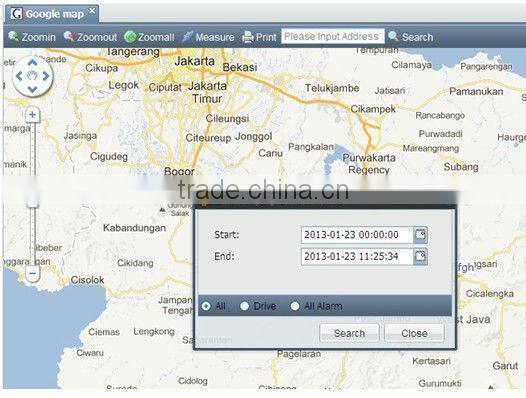The height and width of the screenshot is (398, 526).
Task: Click the dialog Close button
Action: tap(414, 333)
